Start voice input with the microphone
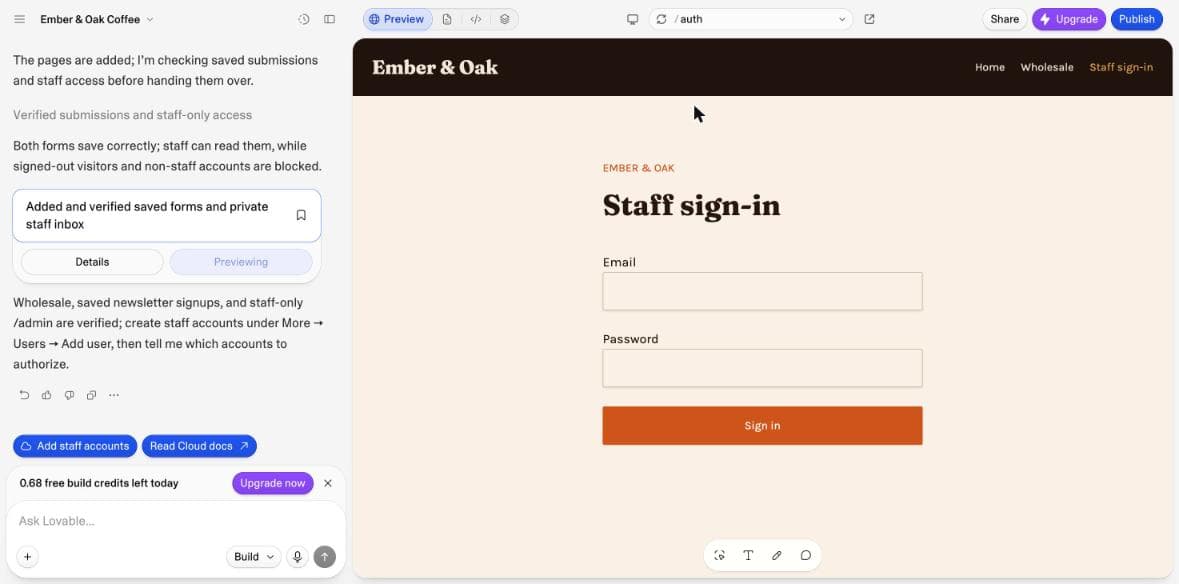 coord(298,557)
